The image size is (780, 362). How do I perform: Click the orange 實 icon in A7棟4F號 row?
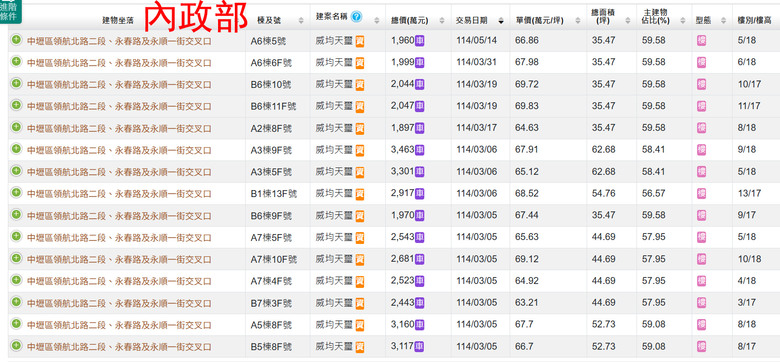click(x=360, y=281)
